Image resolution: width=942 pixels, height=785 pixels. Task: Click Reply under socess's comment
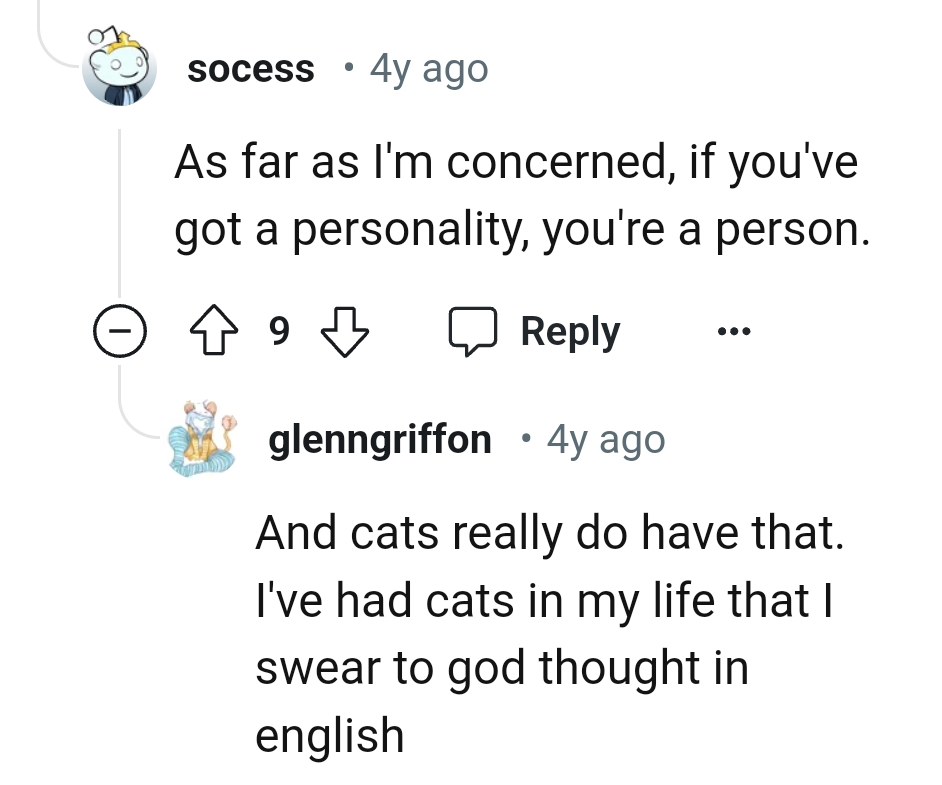coord(569,330)
